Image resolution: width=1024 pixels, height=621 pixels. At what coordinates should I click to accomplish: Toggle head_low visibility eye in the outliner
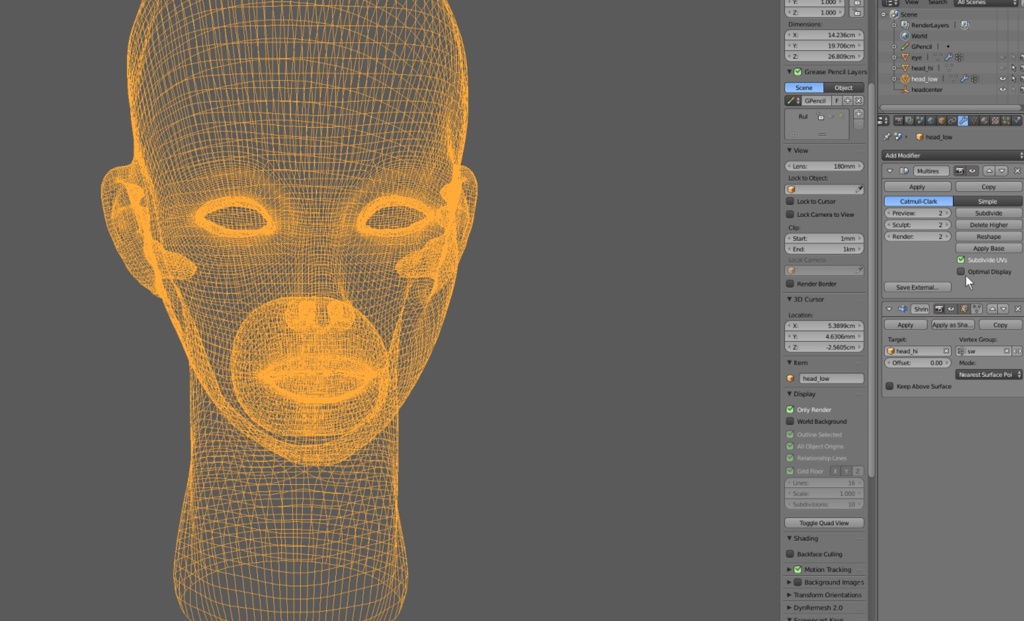click(x=1003, y=79)
